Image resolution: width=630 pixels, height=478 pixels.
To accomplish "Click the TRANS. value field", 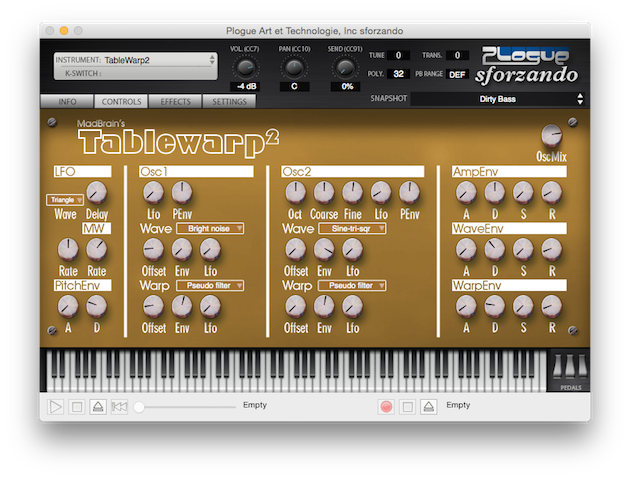I will coord(457,55).
